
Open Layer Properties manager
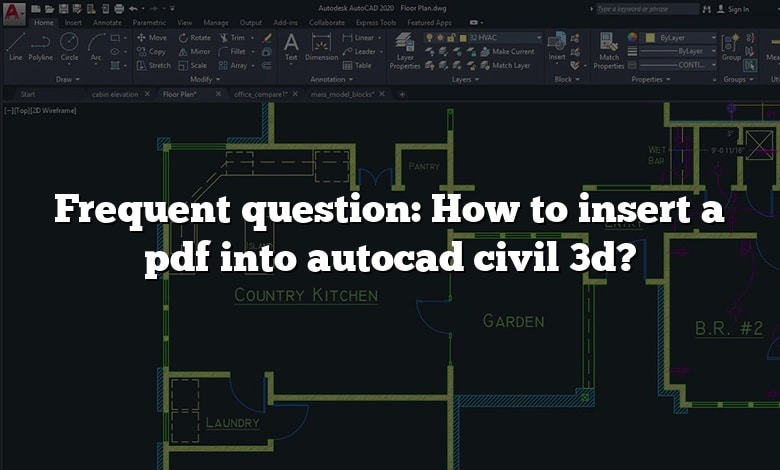(x=405, y=51)
